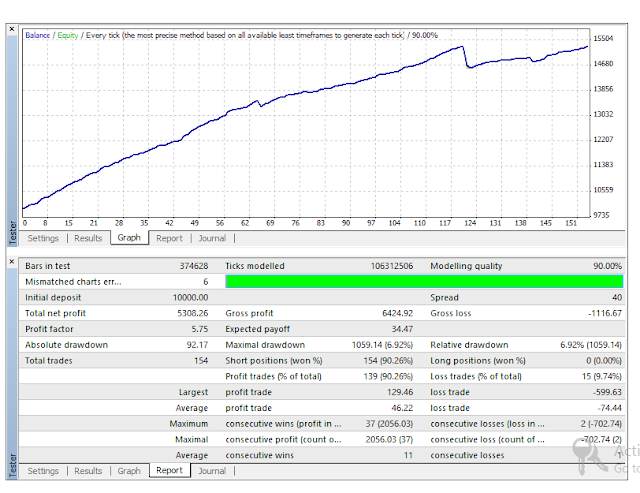This screenshot has height=493, width=640.
Task: Open Graph tab in lower Tester panel
Action: pos(129,471)
